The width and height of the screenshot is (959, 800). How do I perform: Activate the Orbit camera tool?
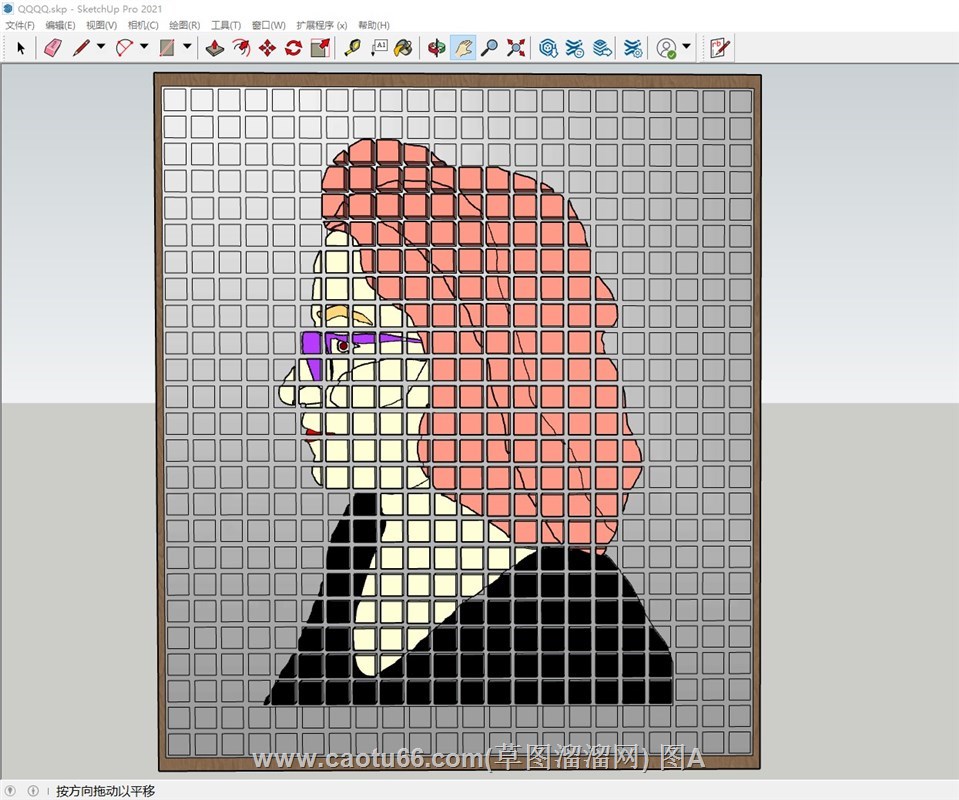point(436,47)
